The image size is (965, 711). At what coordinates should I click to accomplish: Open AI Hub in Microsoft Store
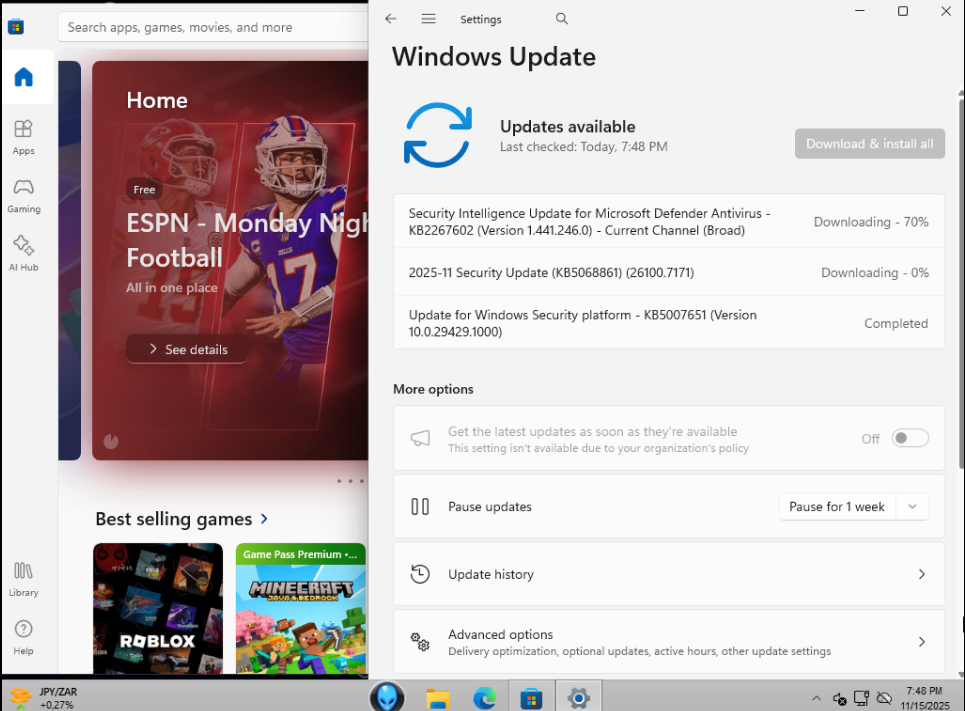23,253
